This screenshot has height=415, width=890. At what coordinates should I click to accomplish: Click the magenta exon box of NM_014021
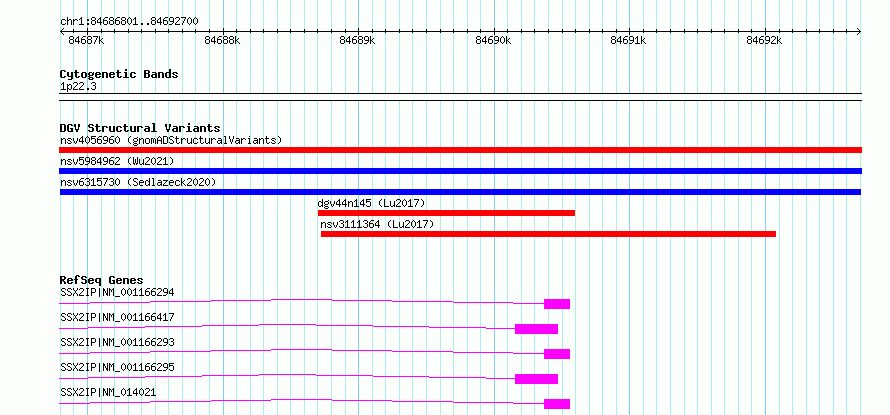[557, 404]
